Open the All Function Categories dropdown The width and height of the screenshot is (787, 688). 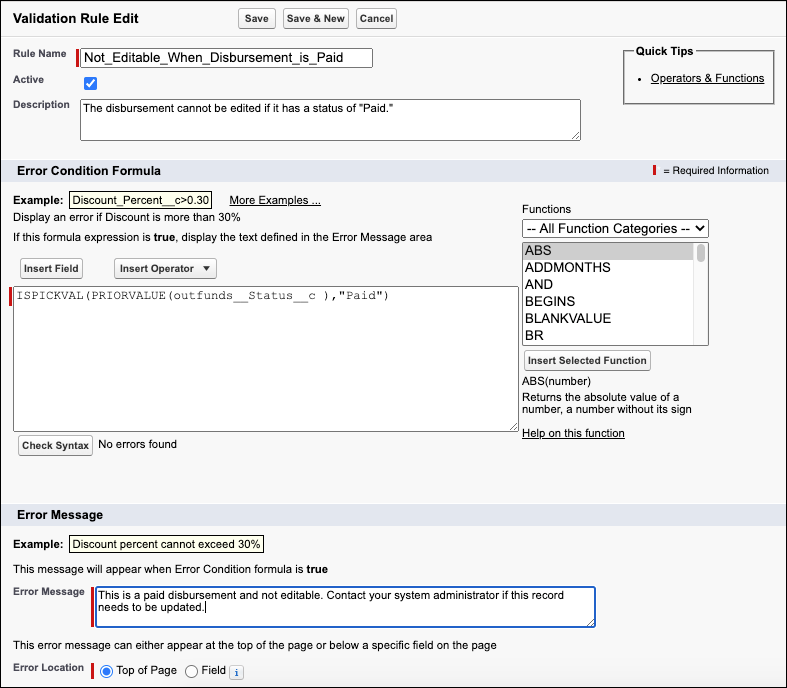[x=615, y=228]
